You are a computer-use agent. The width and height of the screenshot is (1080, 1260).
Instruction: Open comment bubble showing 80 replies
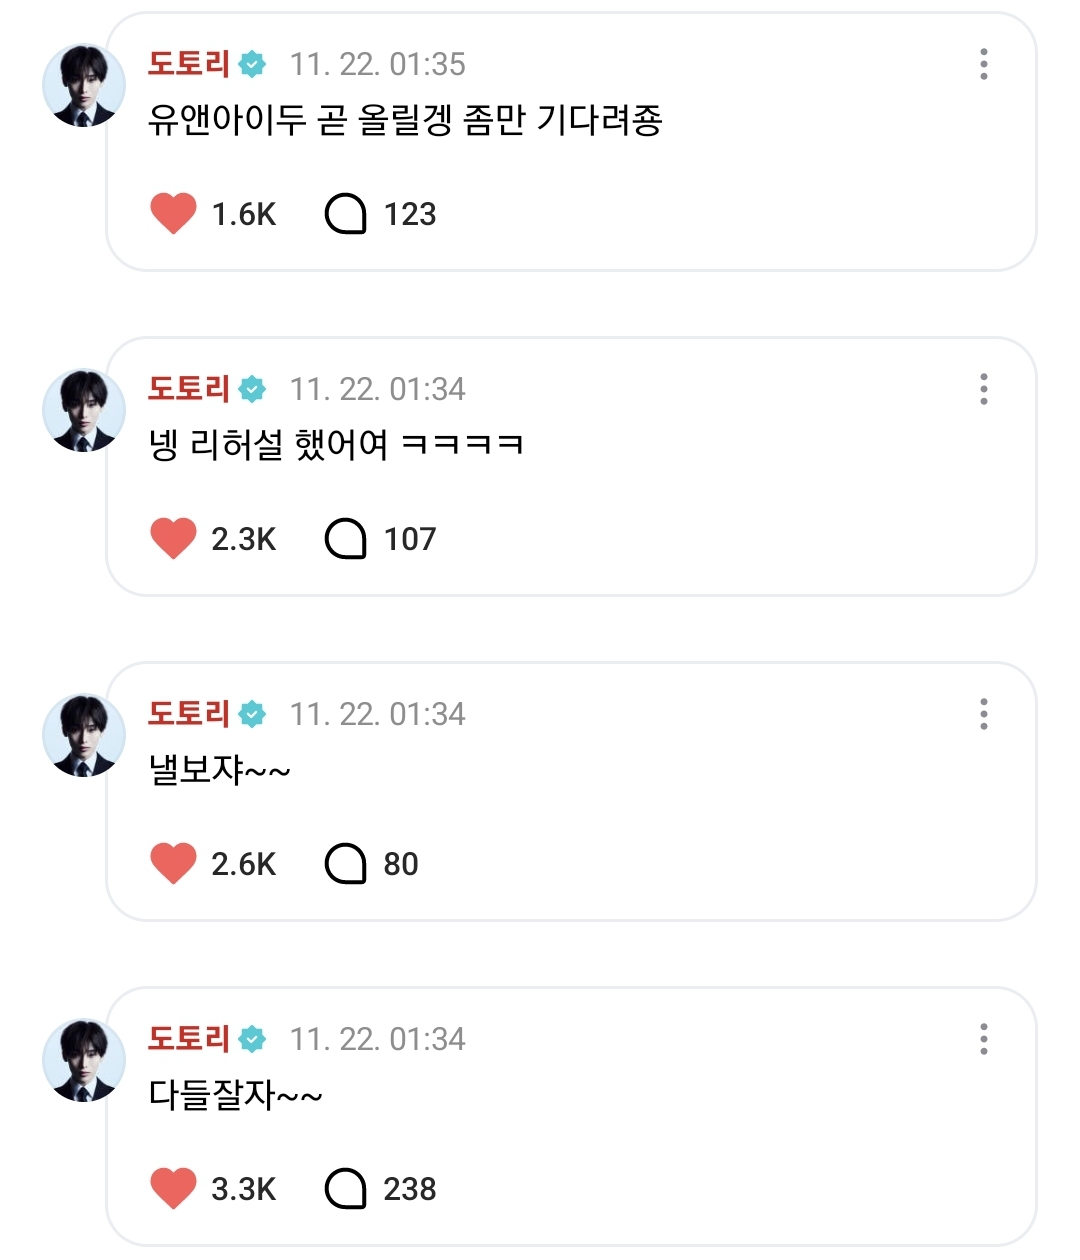tap(346, 864)
